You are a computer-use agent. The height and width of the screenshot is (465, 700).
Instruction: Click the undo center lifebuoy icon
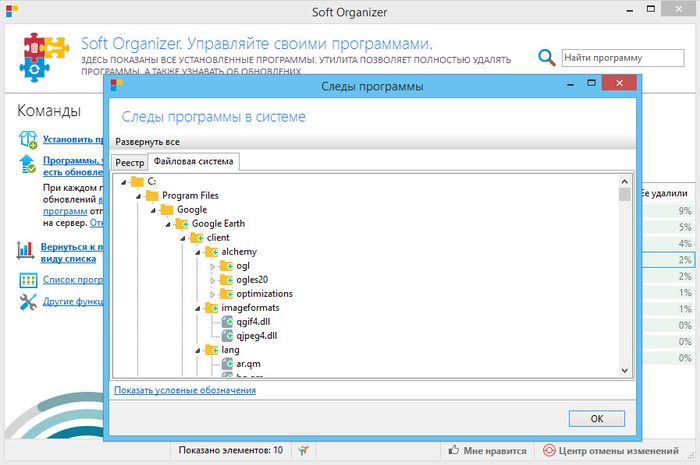(x=549, y=451)
